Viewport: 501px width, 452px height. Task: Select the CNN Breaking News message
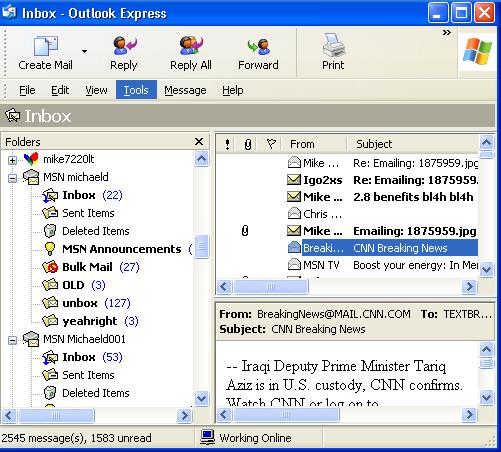[347, 248]
